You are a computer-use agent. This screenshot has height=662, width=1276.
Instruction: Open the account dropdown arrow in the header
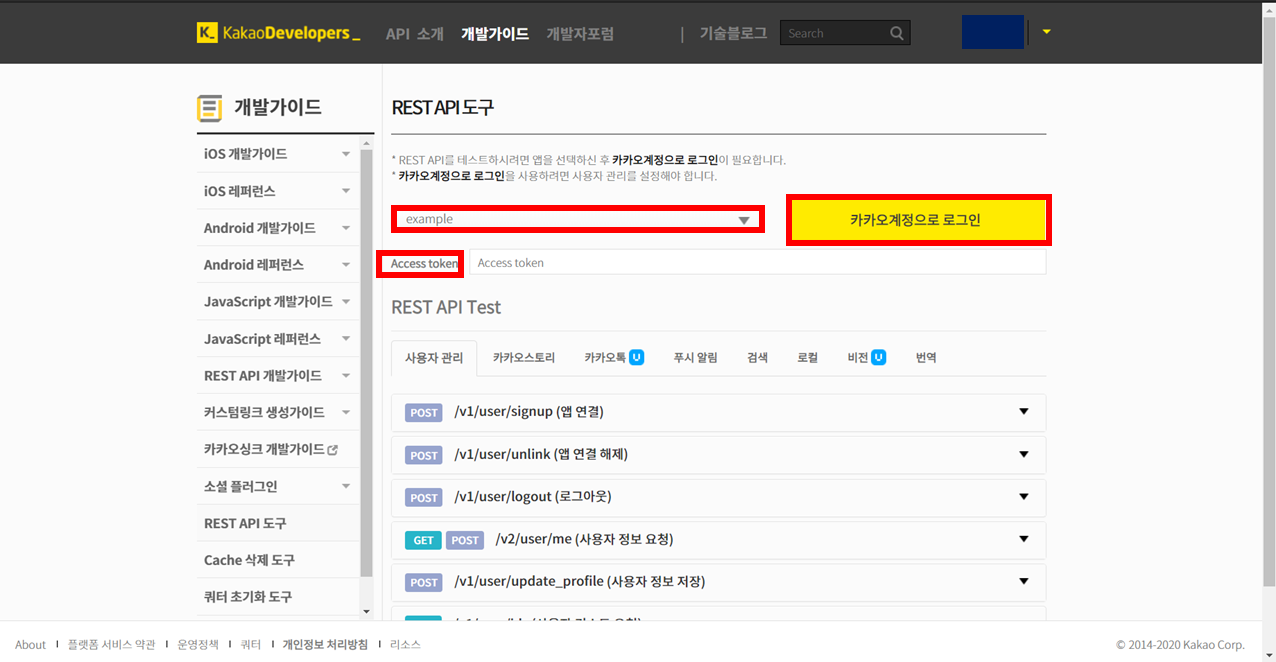click(1046, 32)
